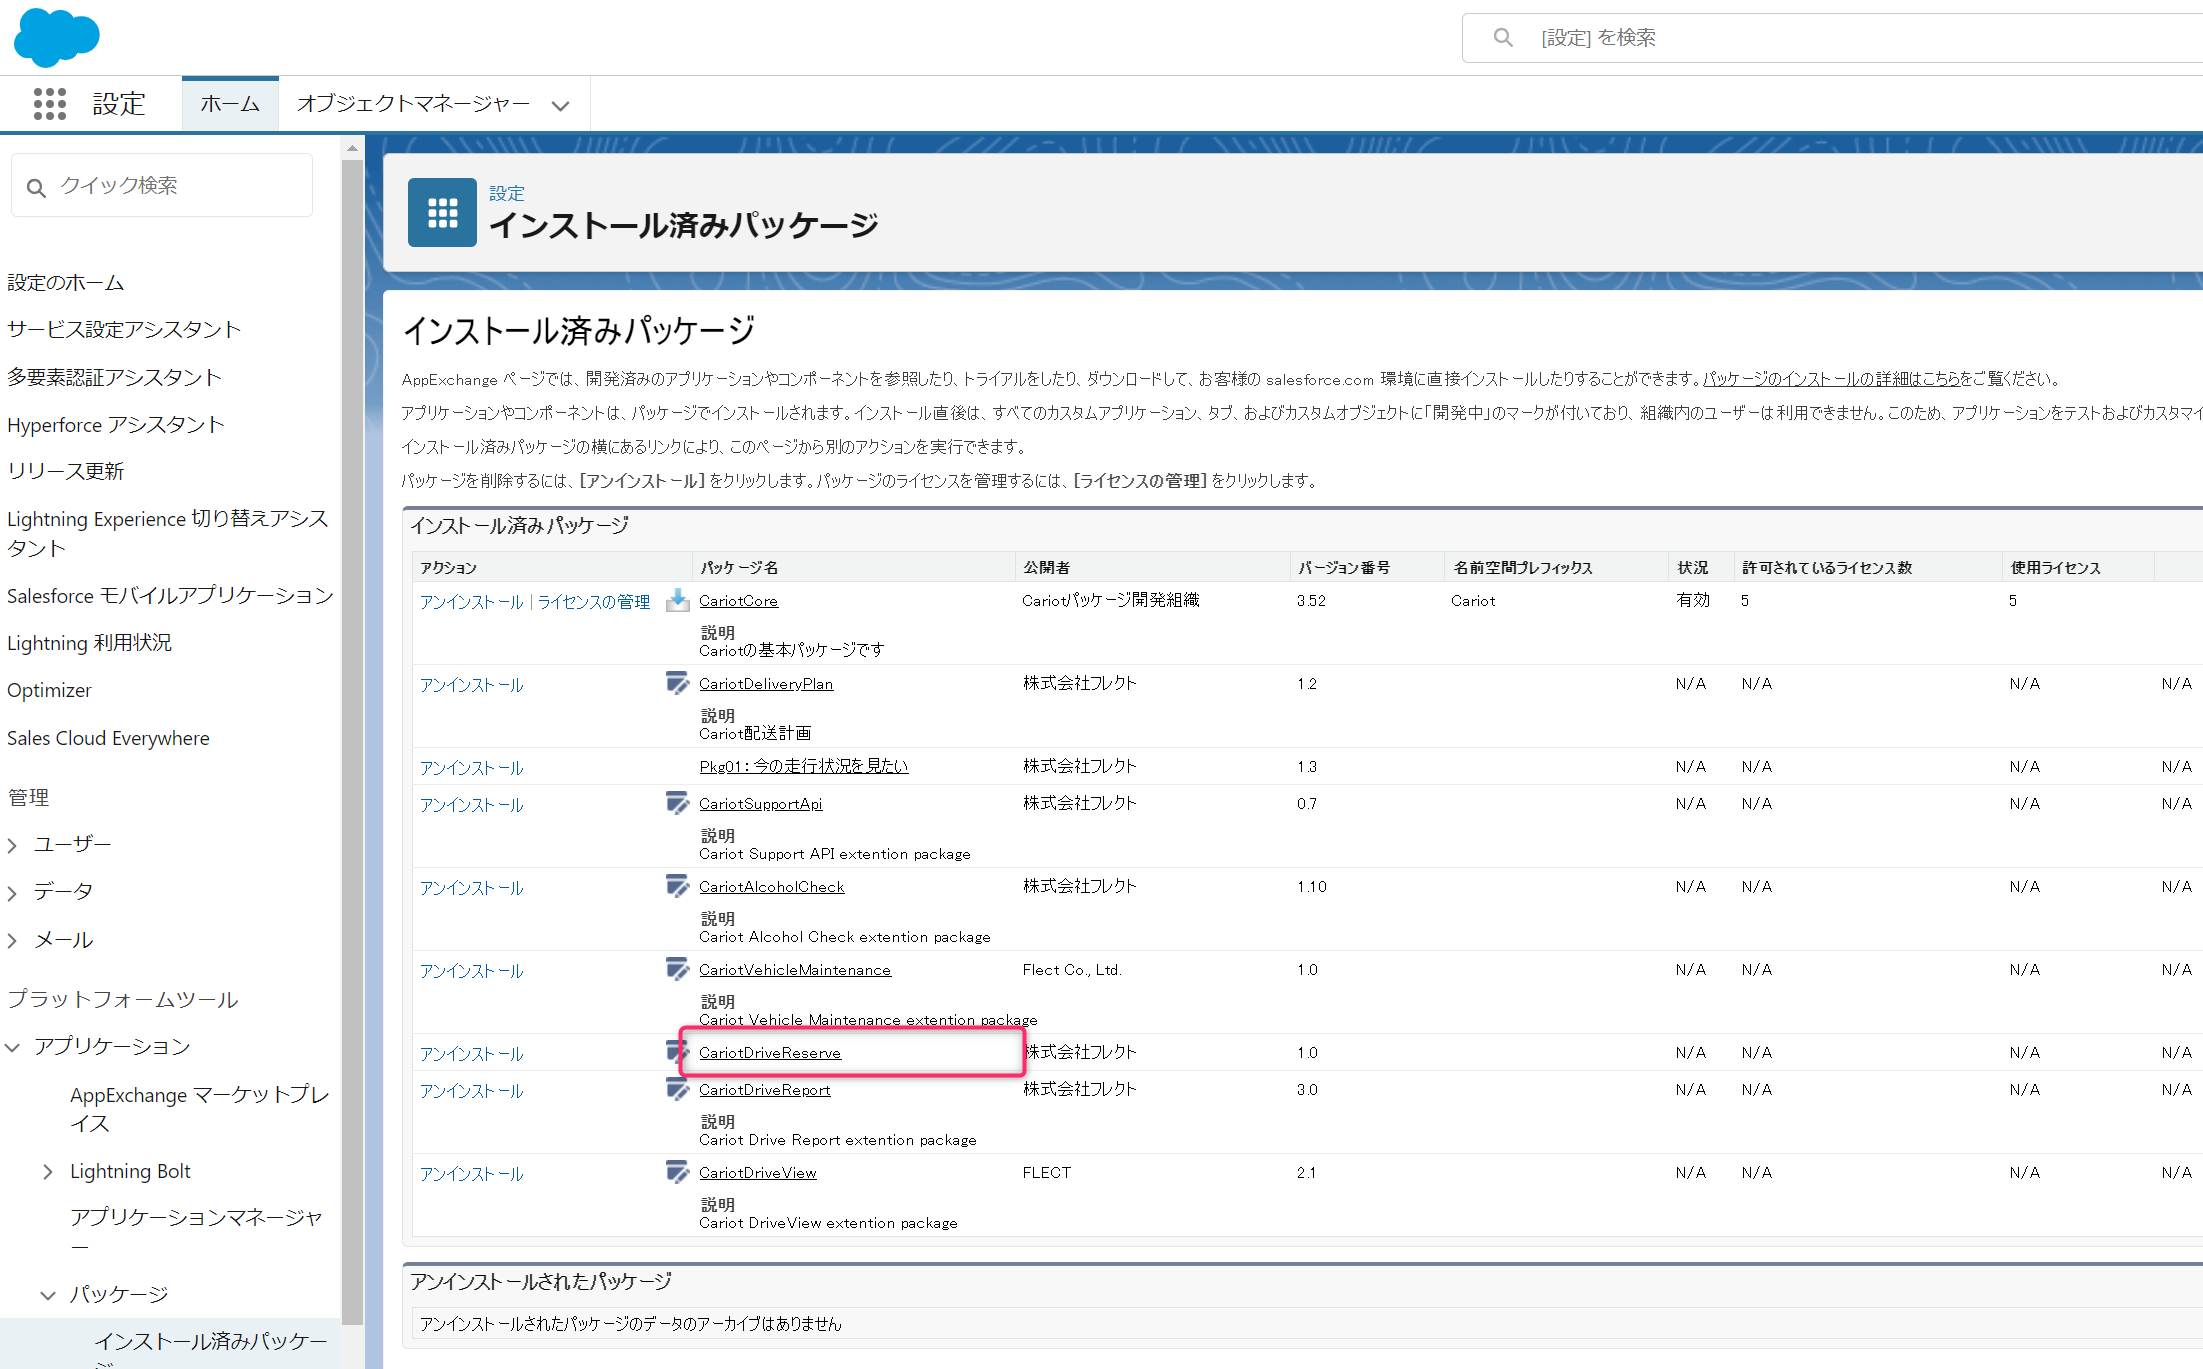Click アンインストール for CariotDriveReserve
The height and width of the screenshot is (1369, 2203).
point(471,1054)
